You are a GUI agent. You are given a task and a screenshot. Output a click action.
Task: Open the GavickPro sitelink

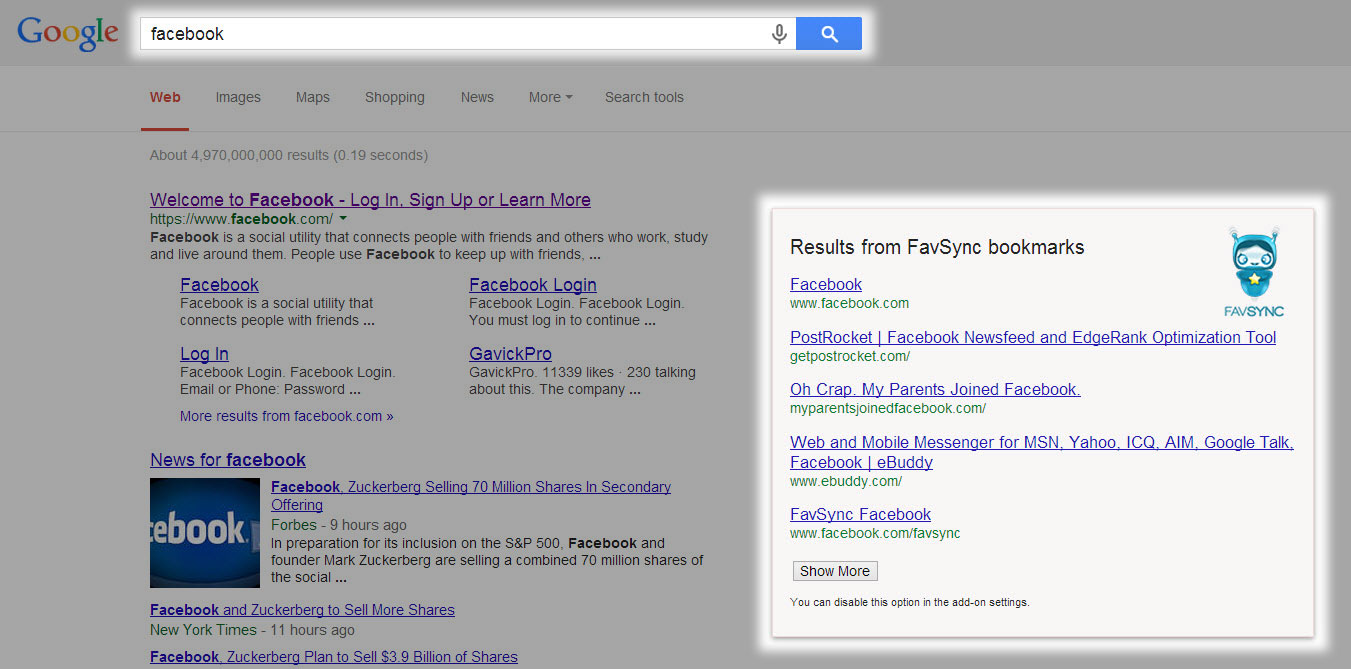pyautogui.click(x=510, y=354)
